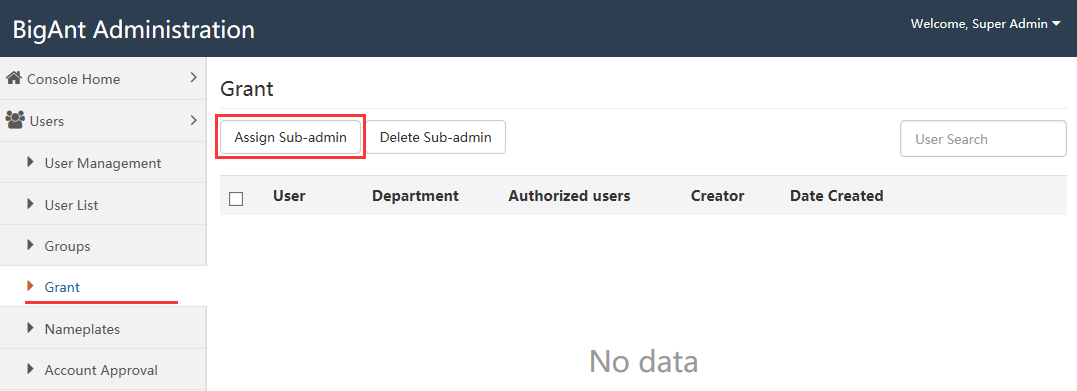The width and height of the screenshot is (1077, 391).
Task: Click the Nameplates triangle marker
Action: (30, 328)
